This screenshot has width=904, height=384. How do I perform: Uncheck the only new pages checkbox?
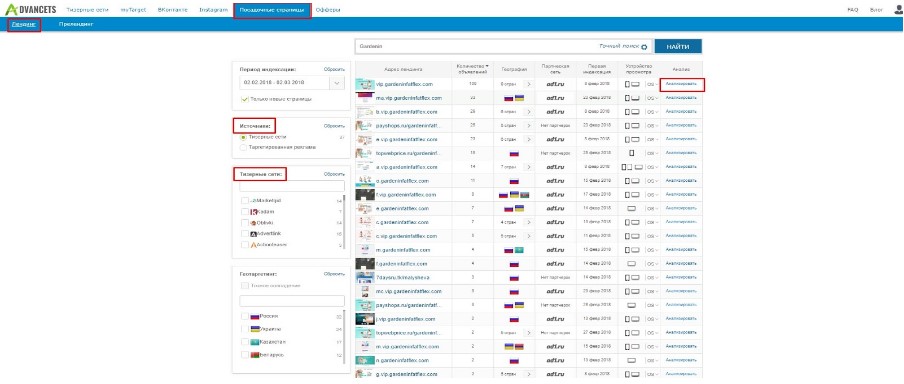click(x=244, y=99)
